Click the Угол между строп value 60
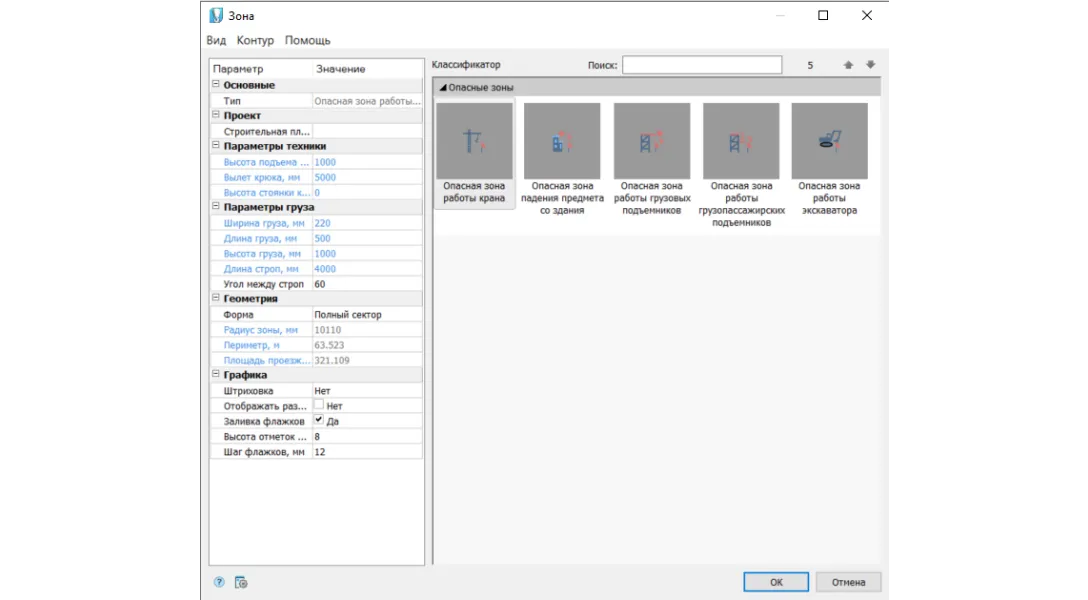1088x600 pixels. tap(367, 284)
